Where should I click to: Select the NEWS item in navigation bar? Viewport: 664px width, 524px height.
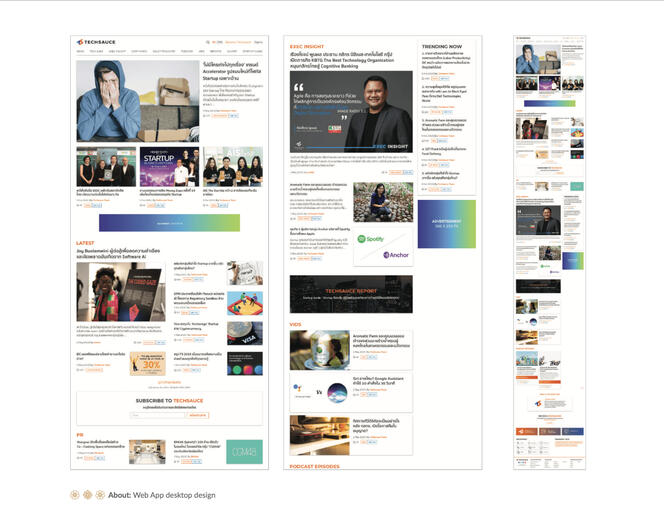tap(80, 51)
